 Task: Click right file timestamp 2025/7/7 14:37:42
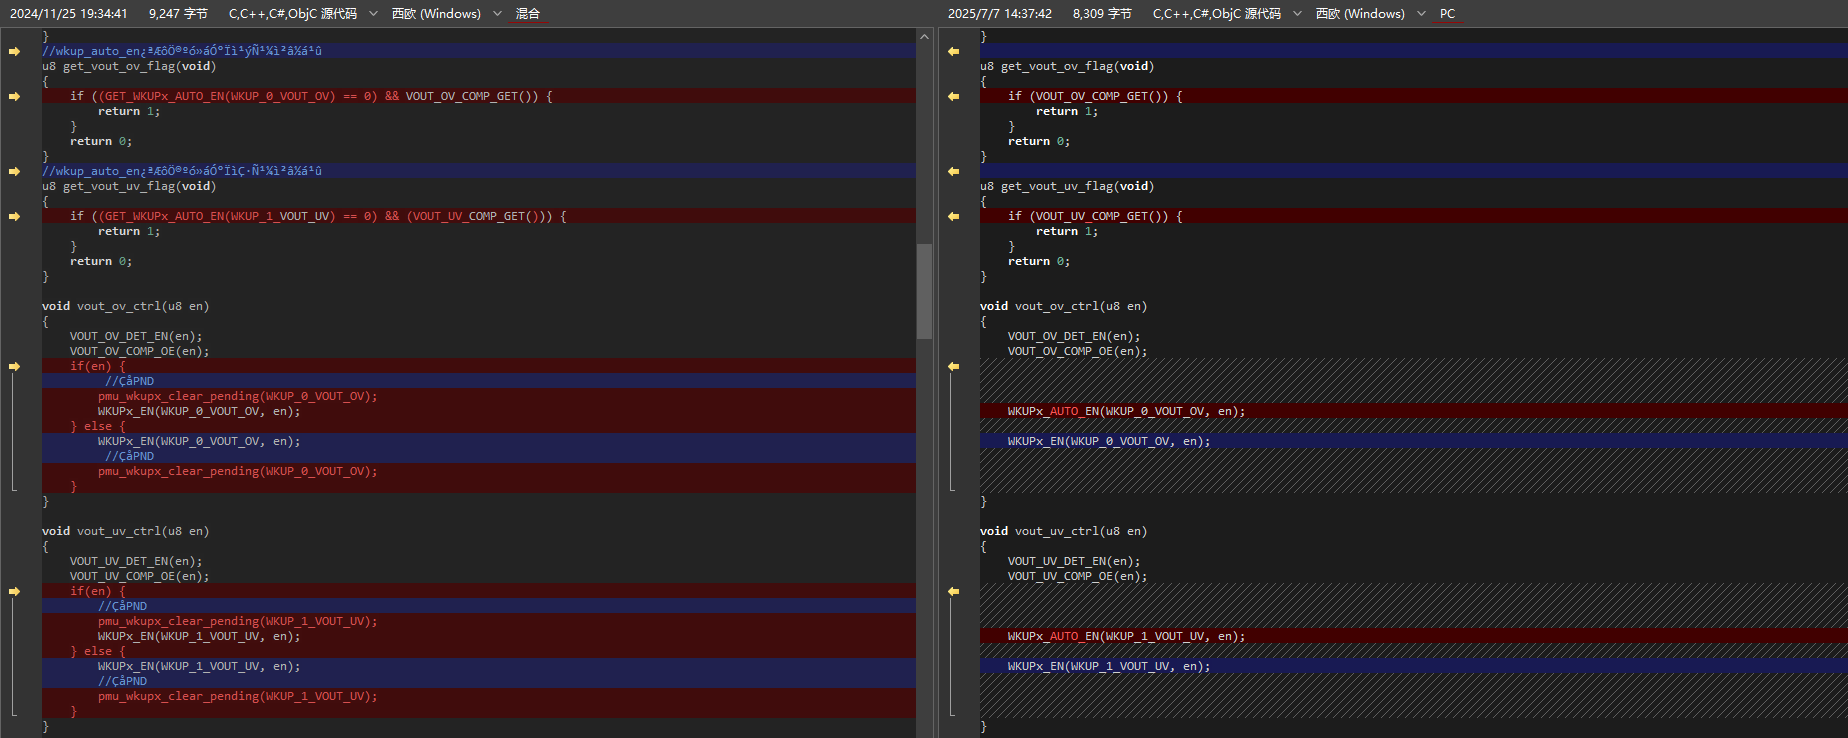click(1000, 14)
